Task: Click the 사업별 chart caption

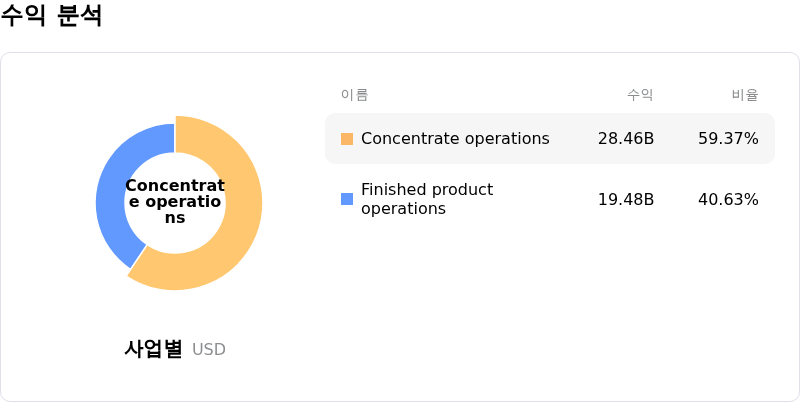Action: (x=153, y=349)
